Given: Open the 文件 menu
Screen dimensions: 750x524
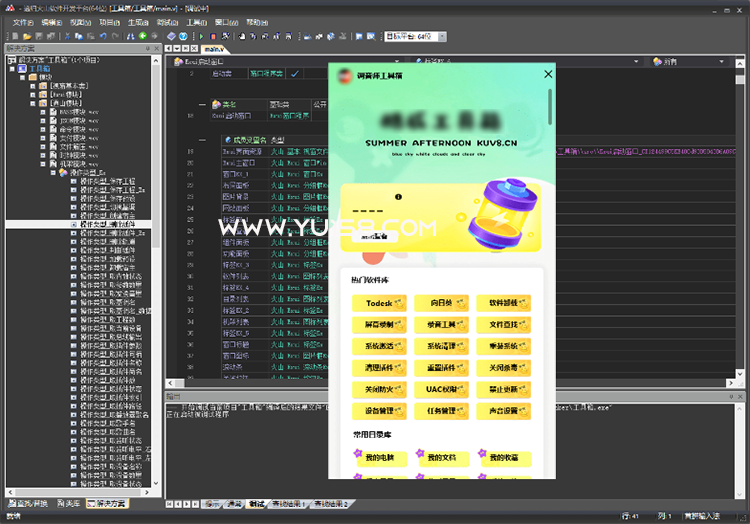Looking at the screenshot, I should click(x=22, y=21).
